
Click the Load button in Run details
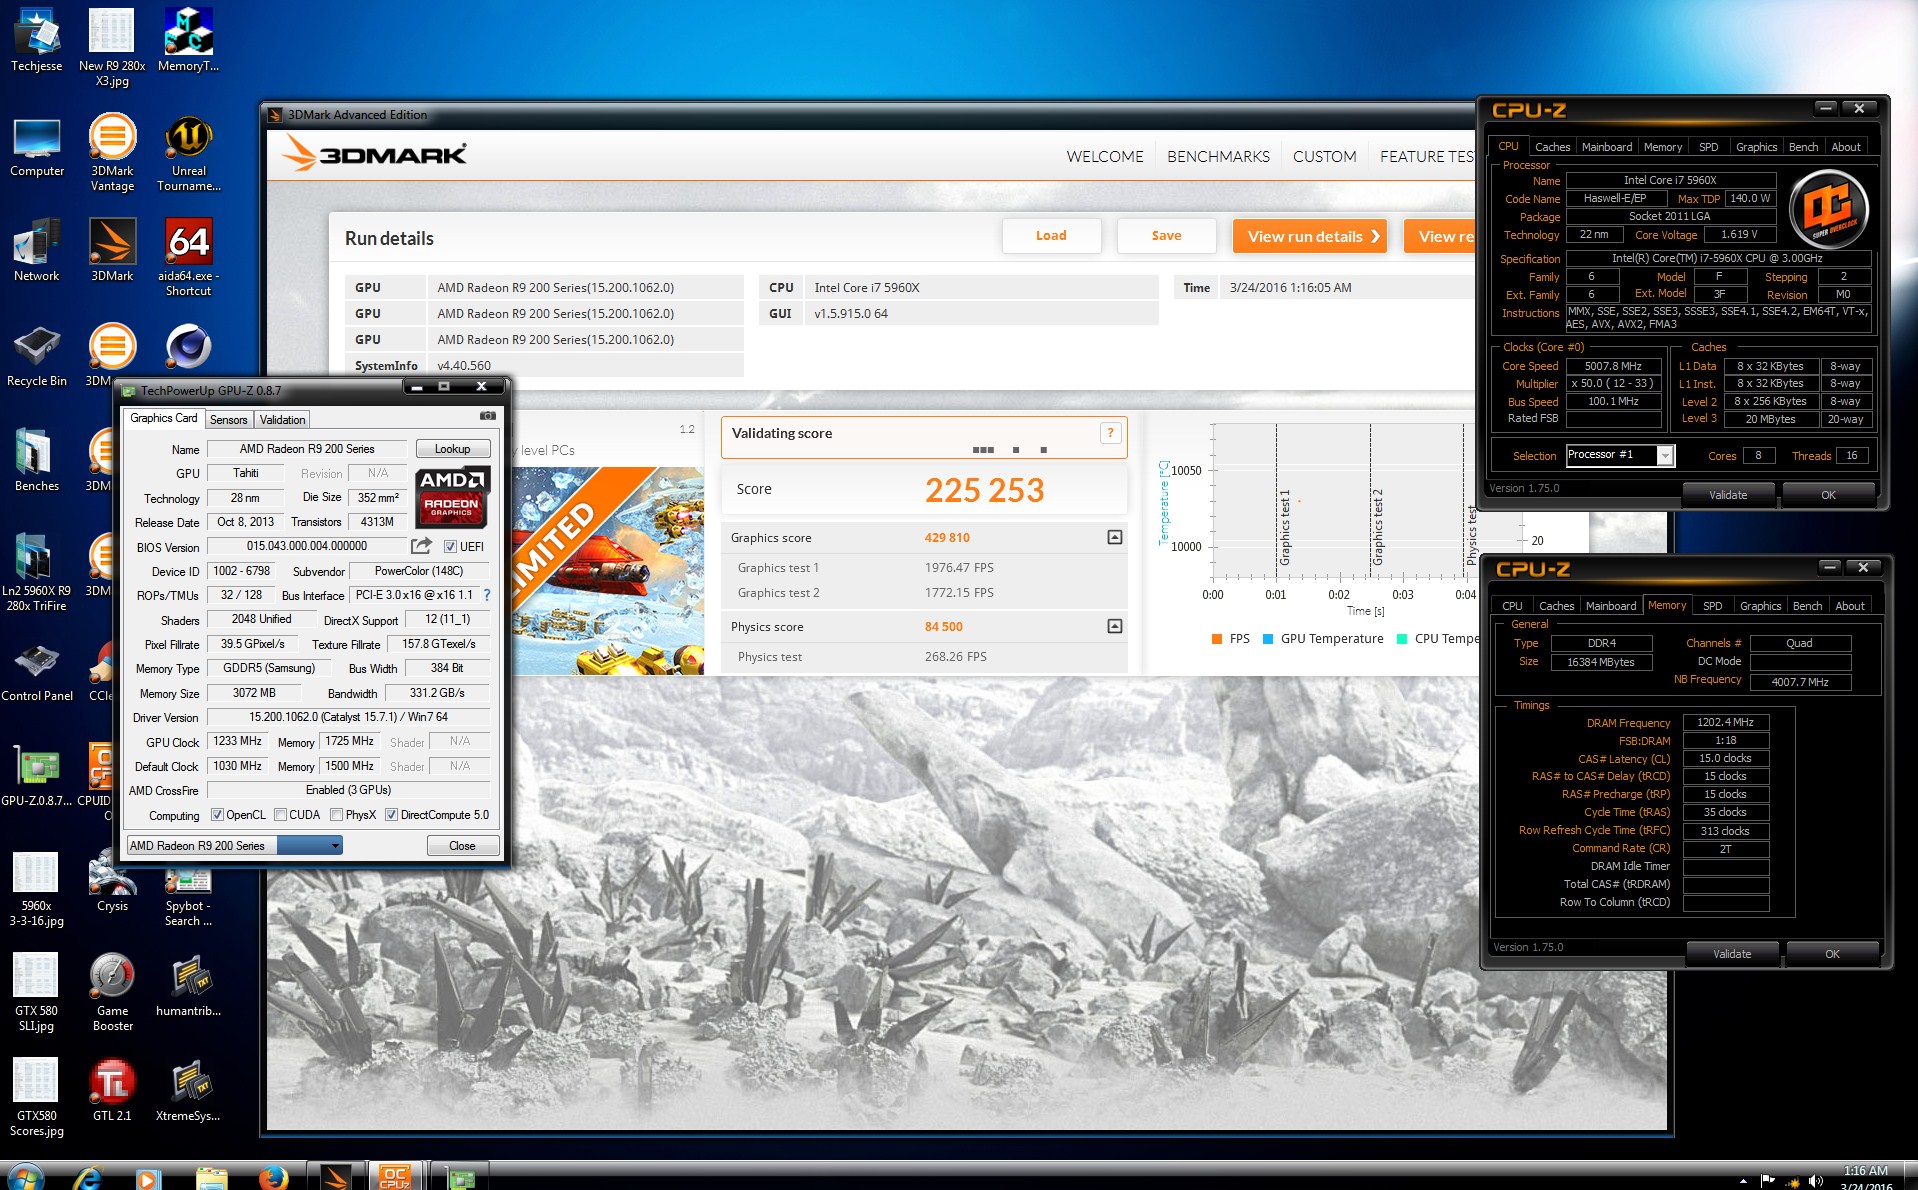point(1051,236)
